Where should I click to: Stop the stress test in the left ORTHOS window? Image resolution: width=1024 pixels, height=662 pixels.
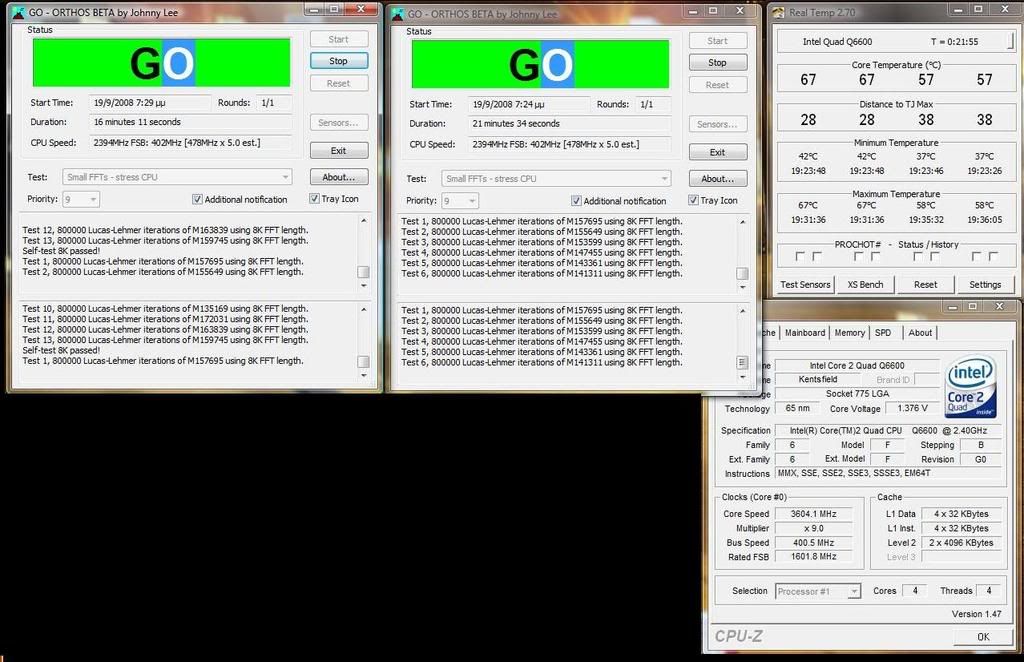click(338, 61)
